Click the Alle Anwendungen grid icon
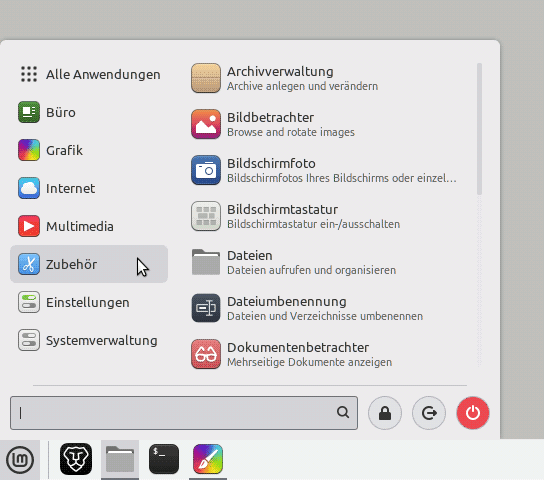The image size is (544, 480). [x=29, y=74]
